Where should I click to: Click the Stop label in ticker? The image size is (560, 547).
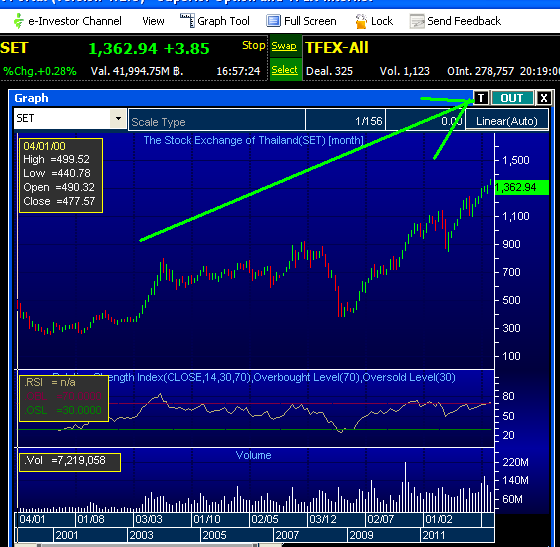pos(254,45)
